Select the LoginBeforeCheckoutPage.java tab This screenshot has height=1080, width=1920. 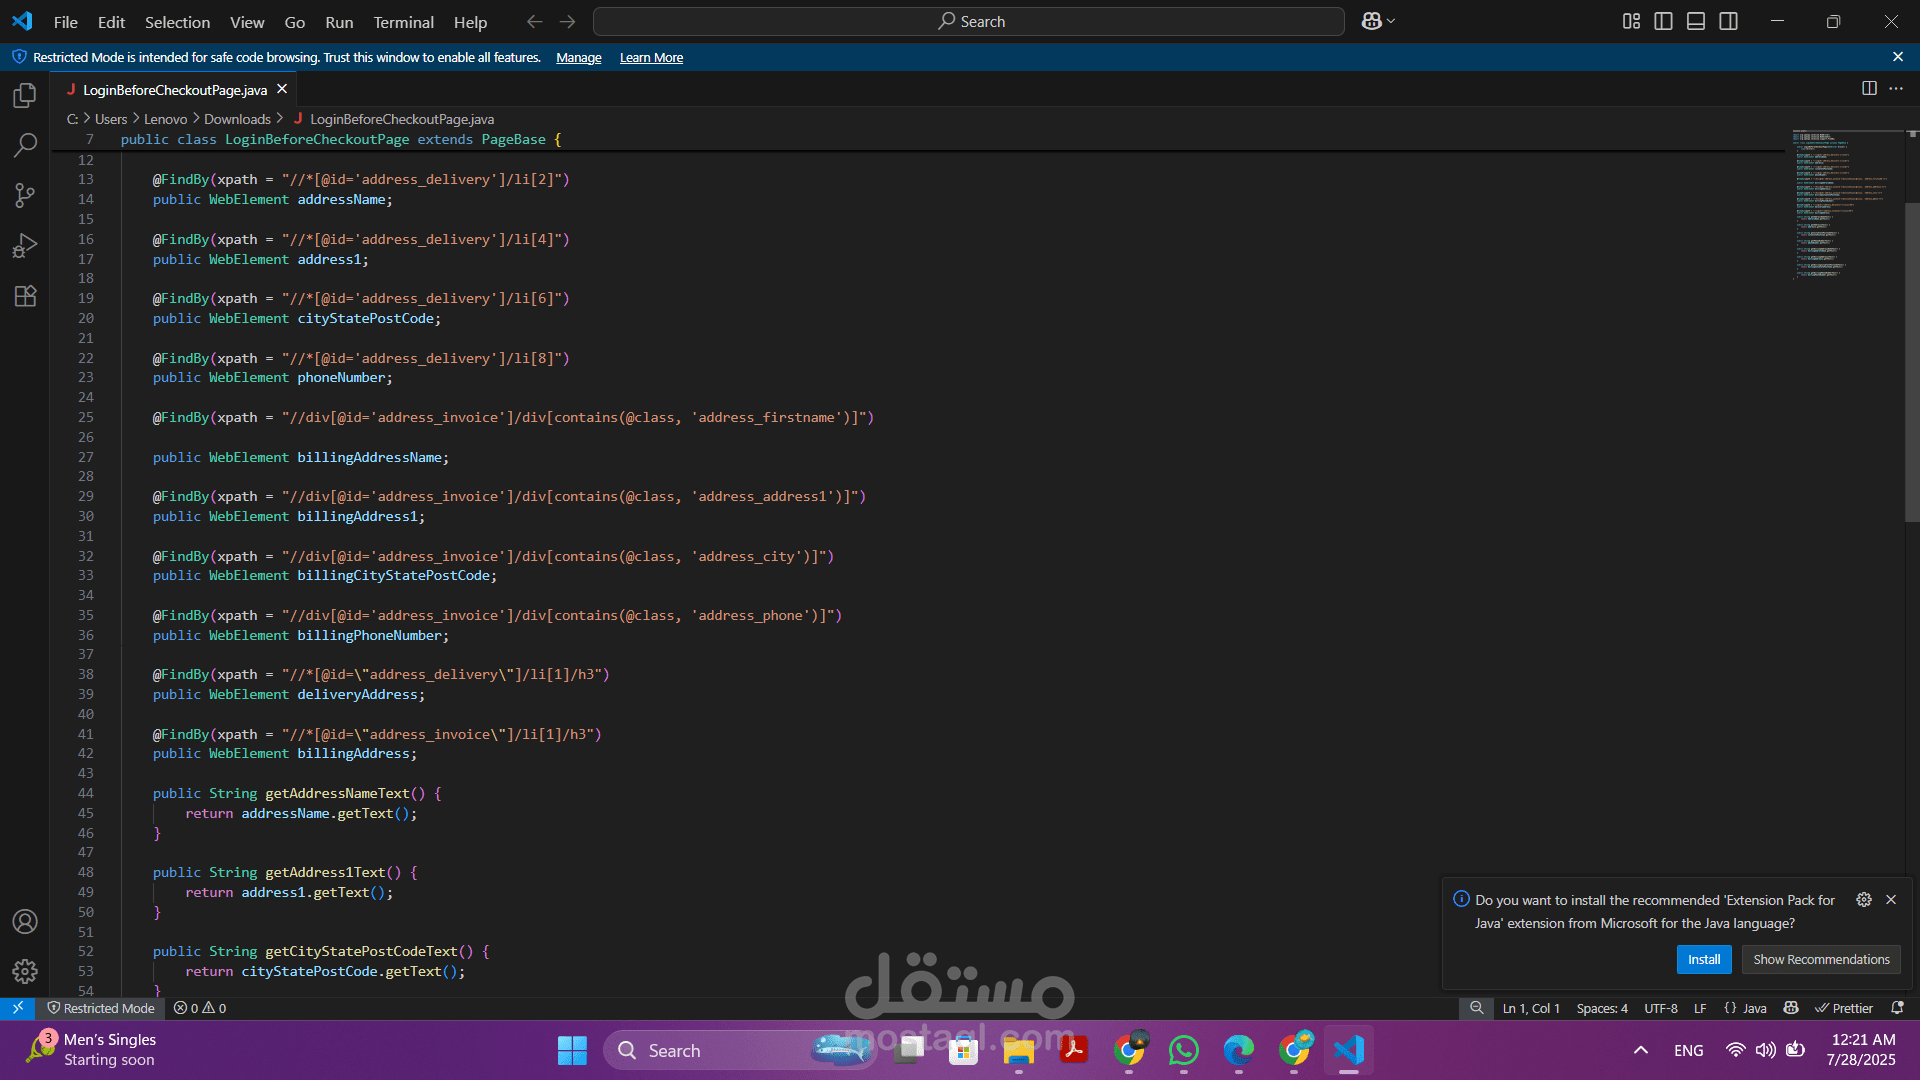click(175, 90)
